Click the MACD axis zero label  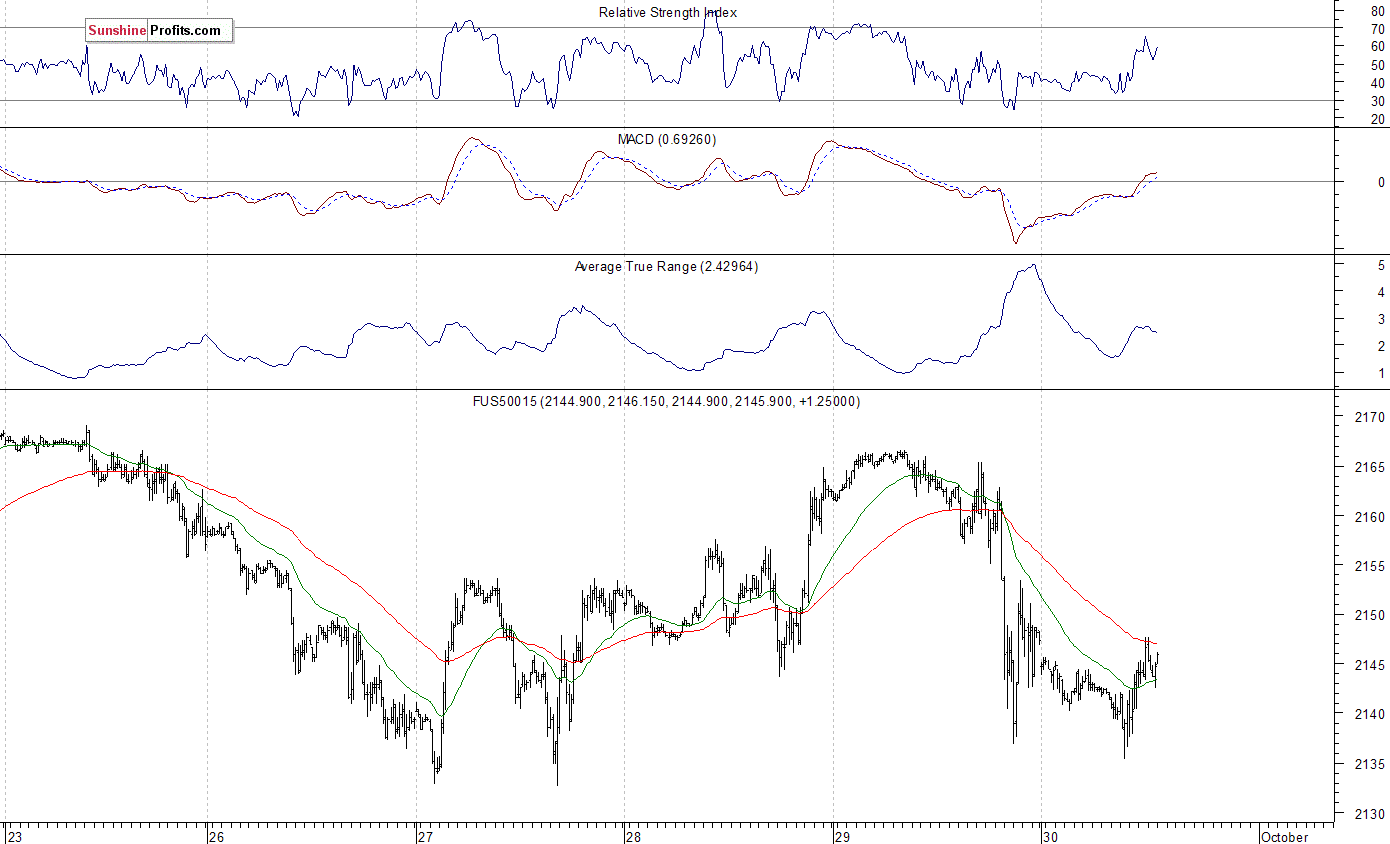click(1381, 183)
